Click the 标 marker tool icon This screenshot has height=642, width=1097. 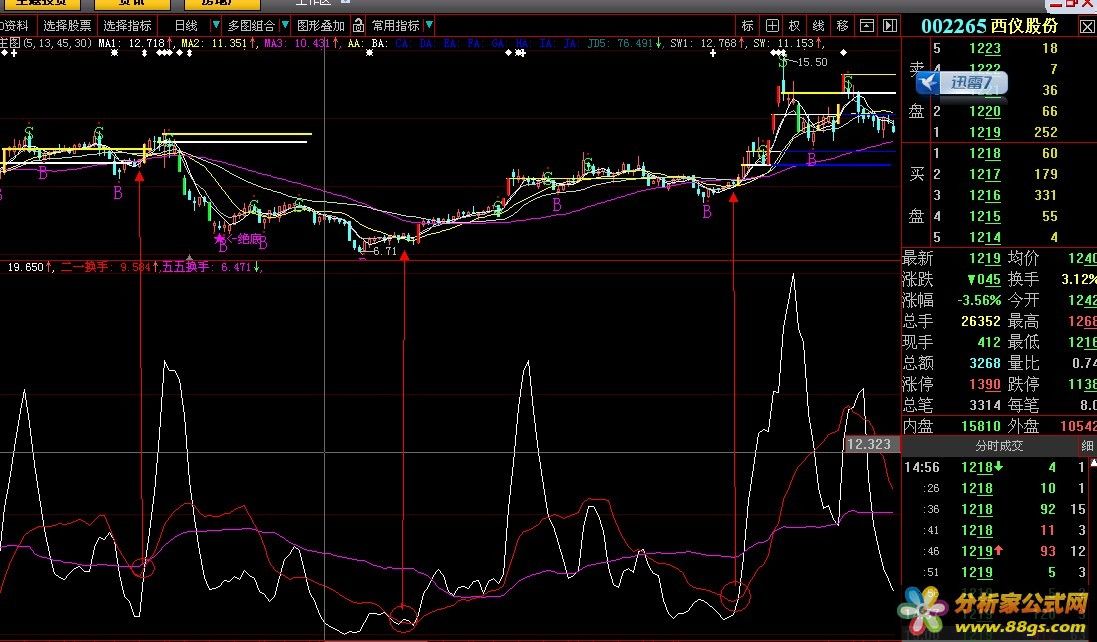[747, 26]
